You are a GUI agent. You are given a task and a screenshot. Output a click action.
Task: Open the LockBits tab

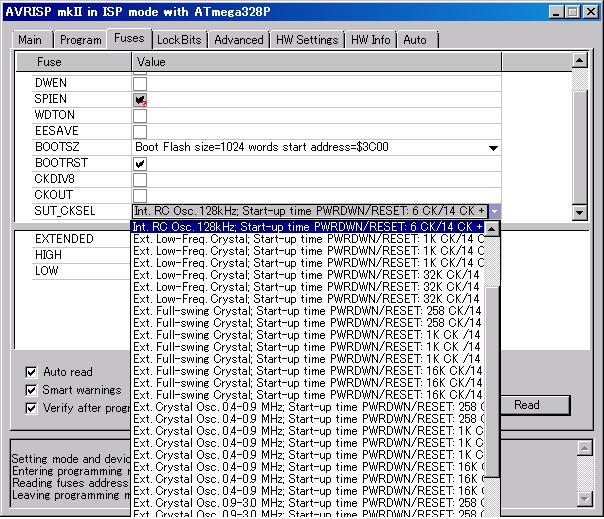coord(179,40)
